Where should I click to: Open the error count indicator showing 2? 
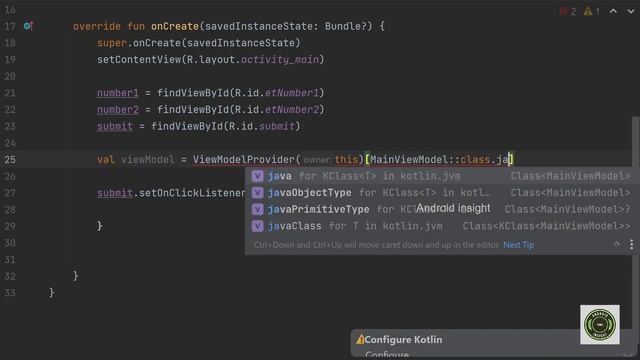568,11
